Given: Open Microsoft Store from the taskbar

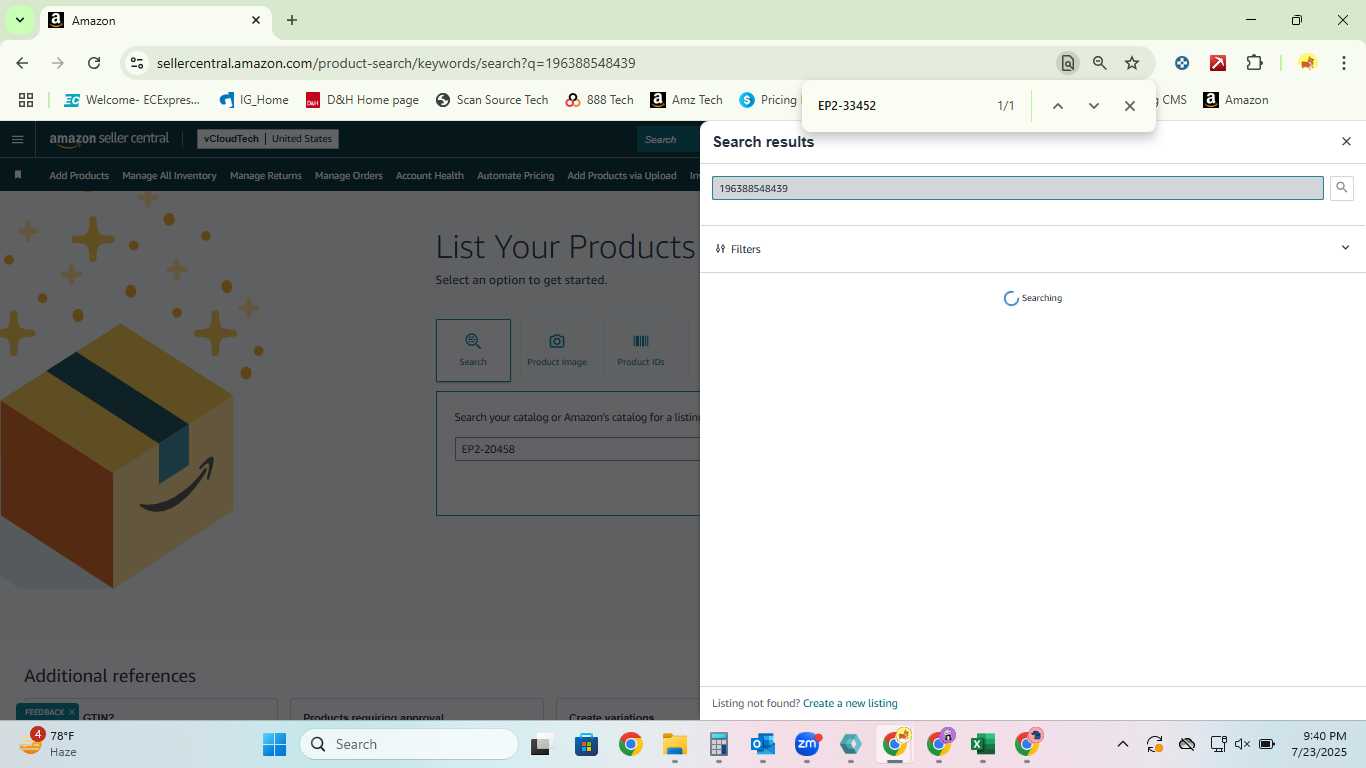Looking at the screenshot, I should point(586,744).
